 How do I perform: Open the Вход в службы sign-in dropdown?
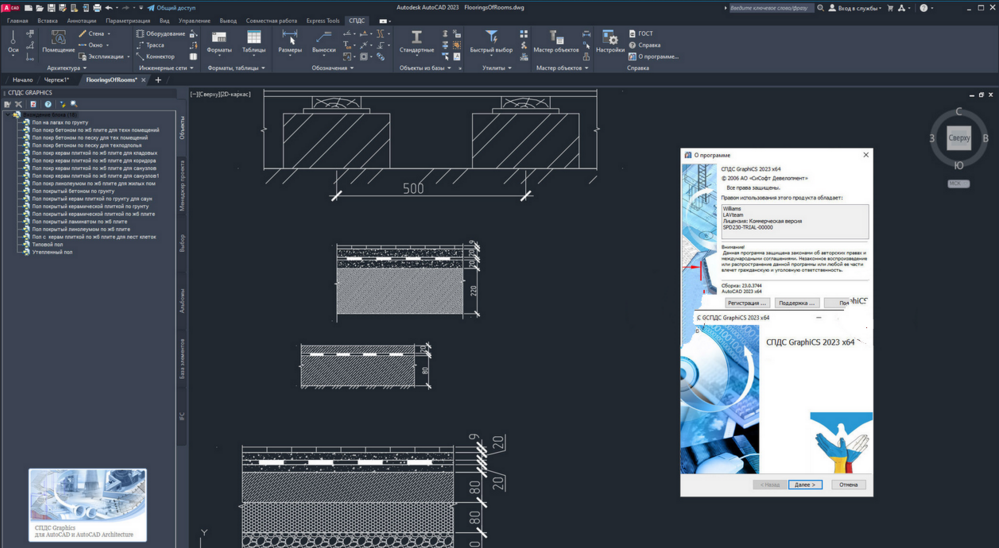click(856, 8)
